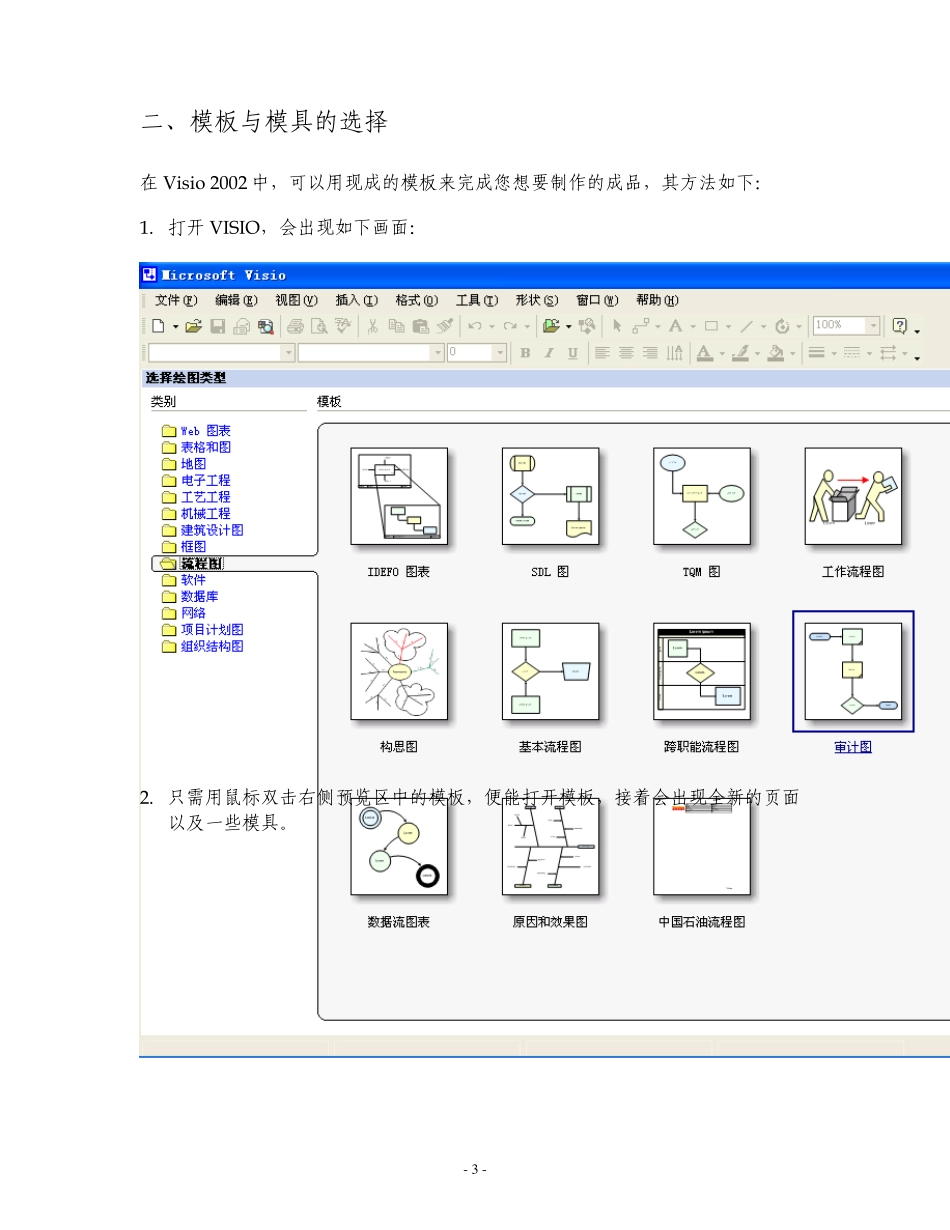Select the IDEF0 图表 template thumbnail

coord(399,496)
